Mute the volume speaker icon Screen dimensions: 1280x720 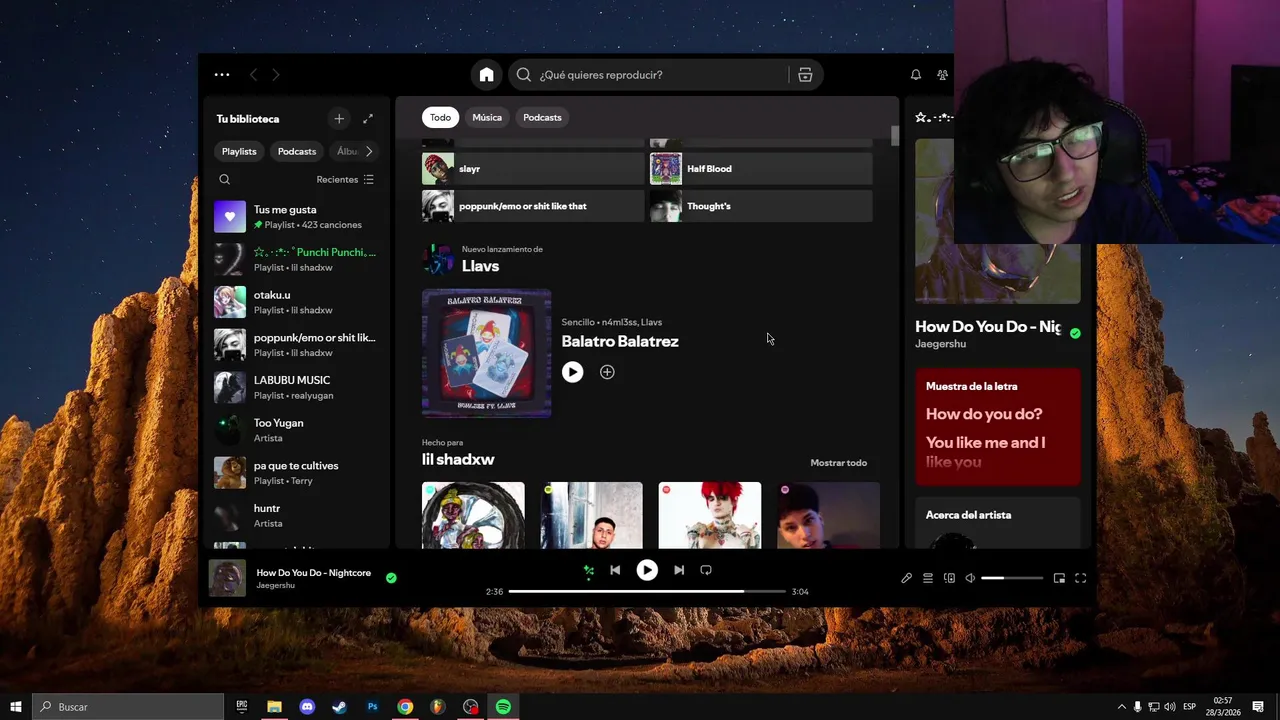click(970, 578)
